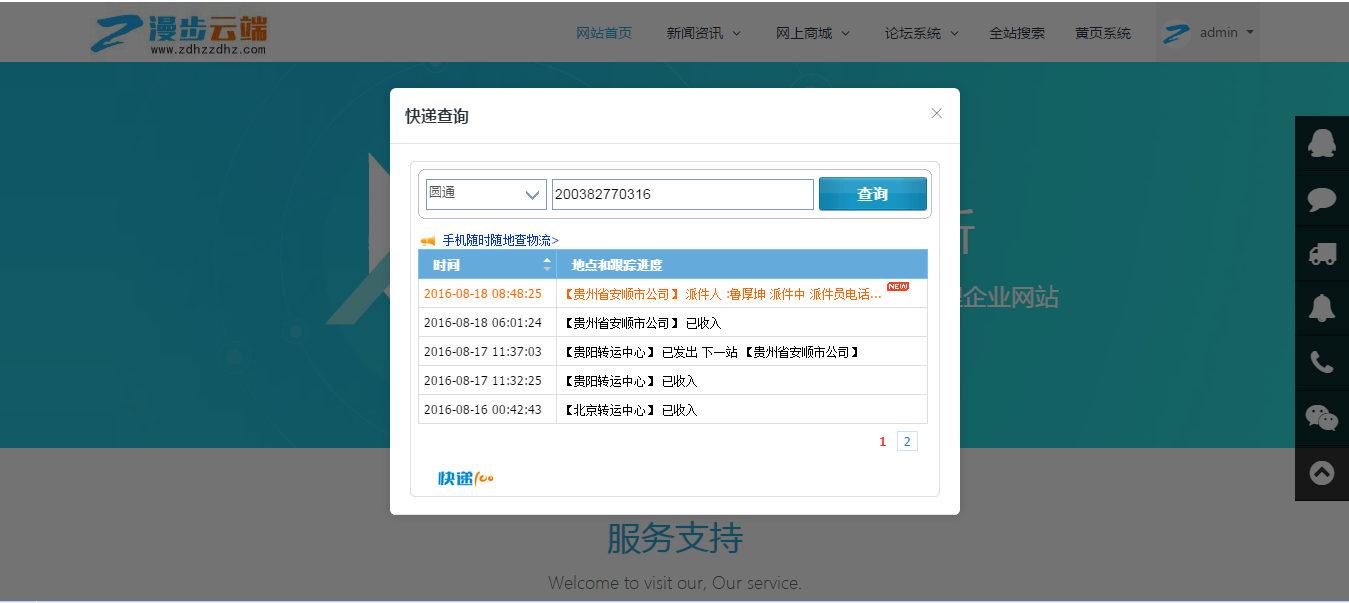Open the 网上商城 menu
The height and width of the screenshot is (603, 1349).
tap(812, 33)
